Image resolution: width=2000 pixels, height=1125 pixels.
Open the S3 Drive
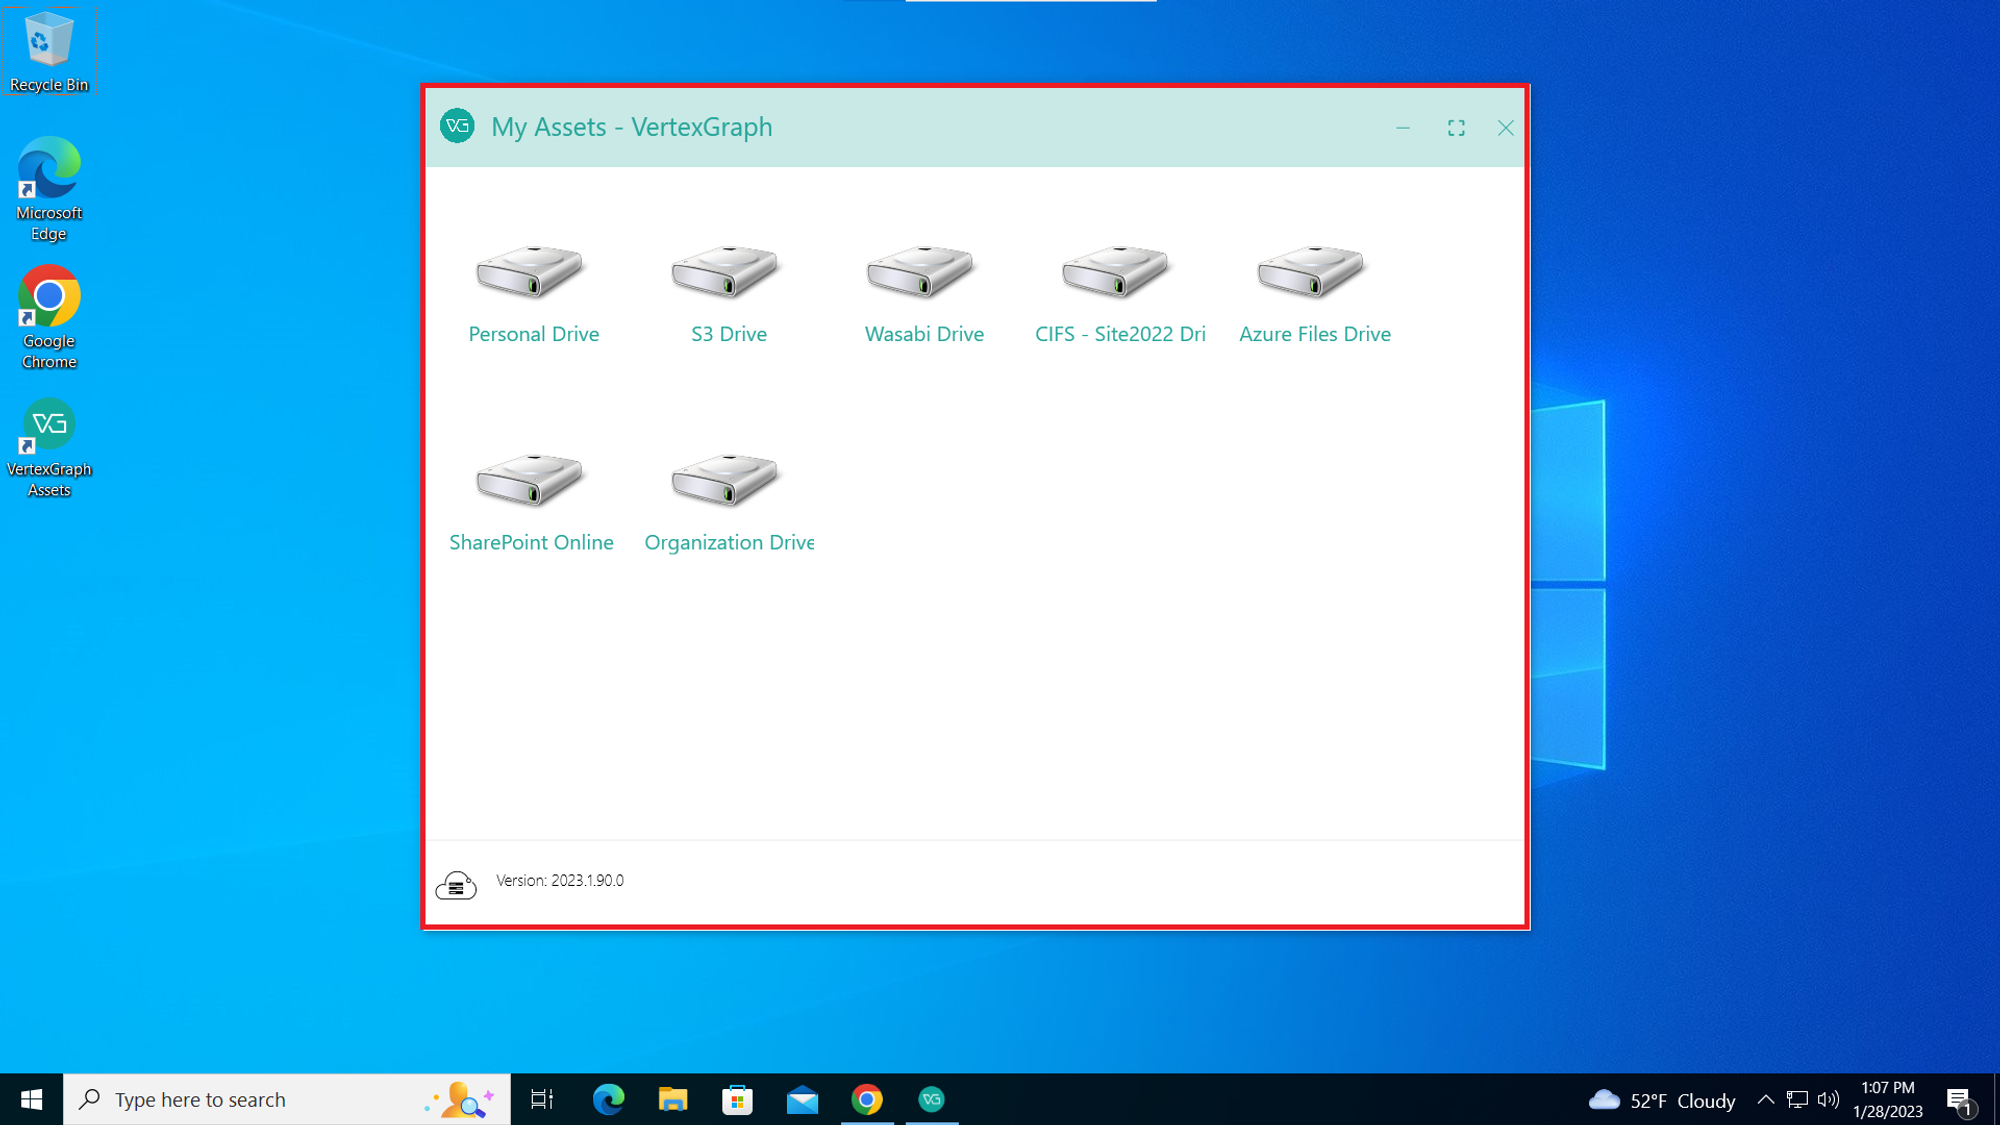click(x=727, y=288)
